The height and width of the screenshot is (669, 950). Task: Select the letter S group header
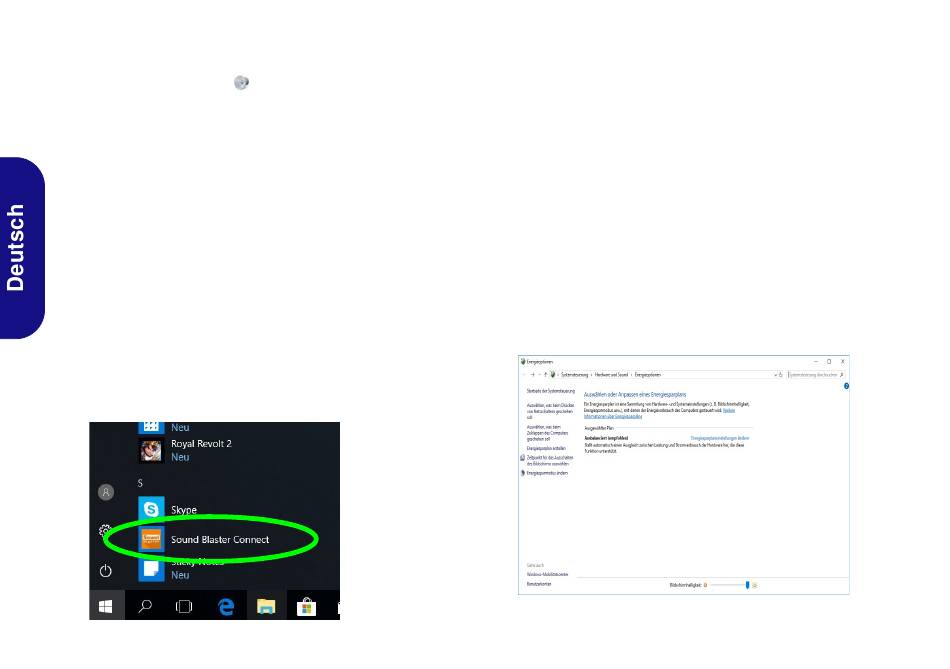(x=140, y=483)
